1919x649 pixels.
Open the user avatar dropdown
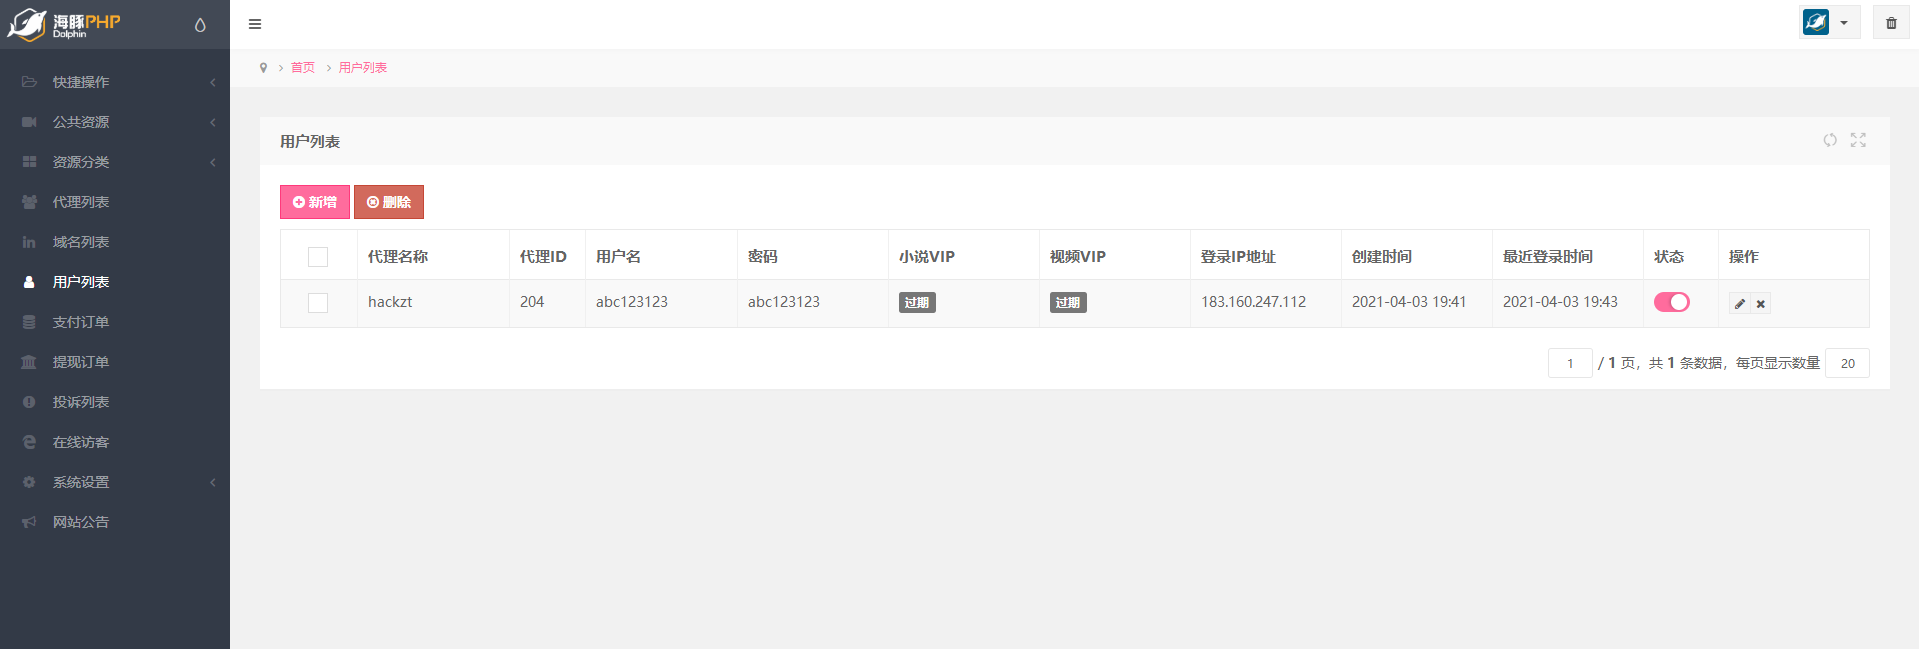[1828, 23]
